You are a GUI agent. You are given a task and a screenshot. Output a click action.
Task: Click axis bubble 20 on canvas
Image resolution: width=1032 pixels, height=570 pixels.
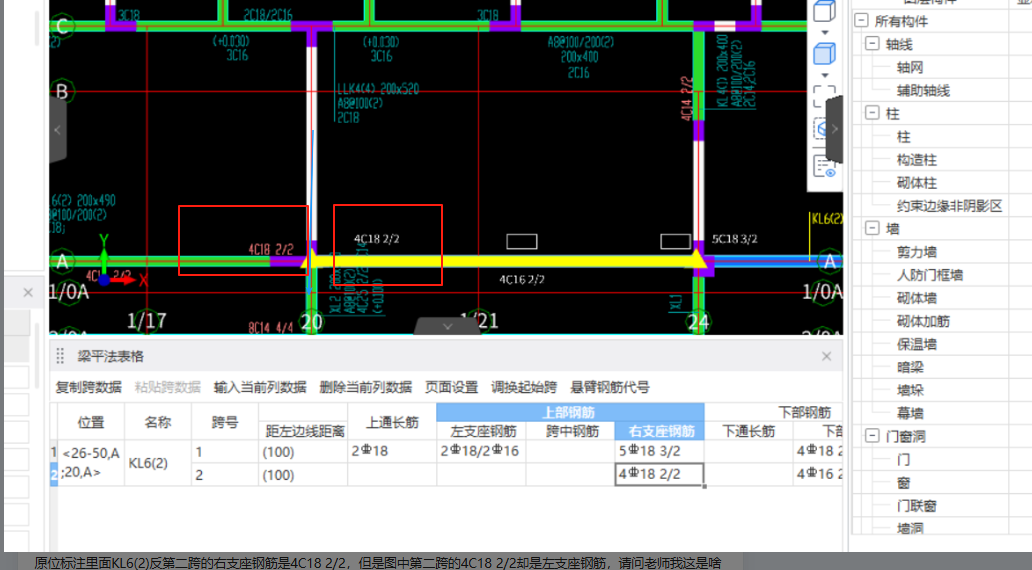[x=311, y=322]
